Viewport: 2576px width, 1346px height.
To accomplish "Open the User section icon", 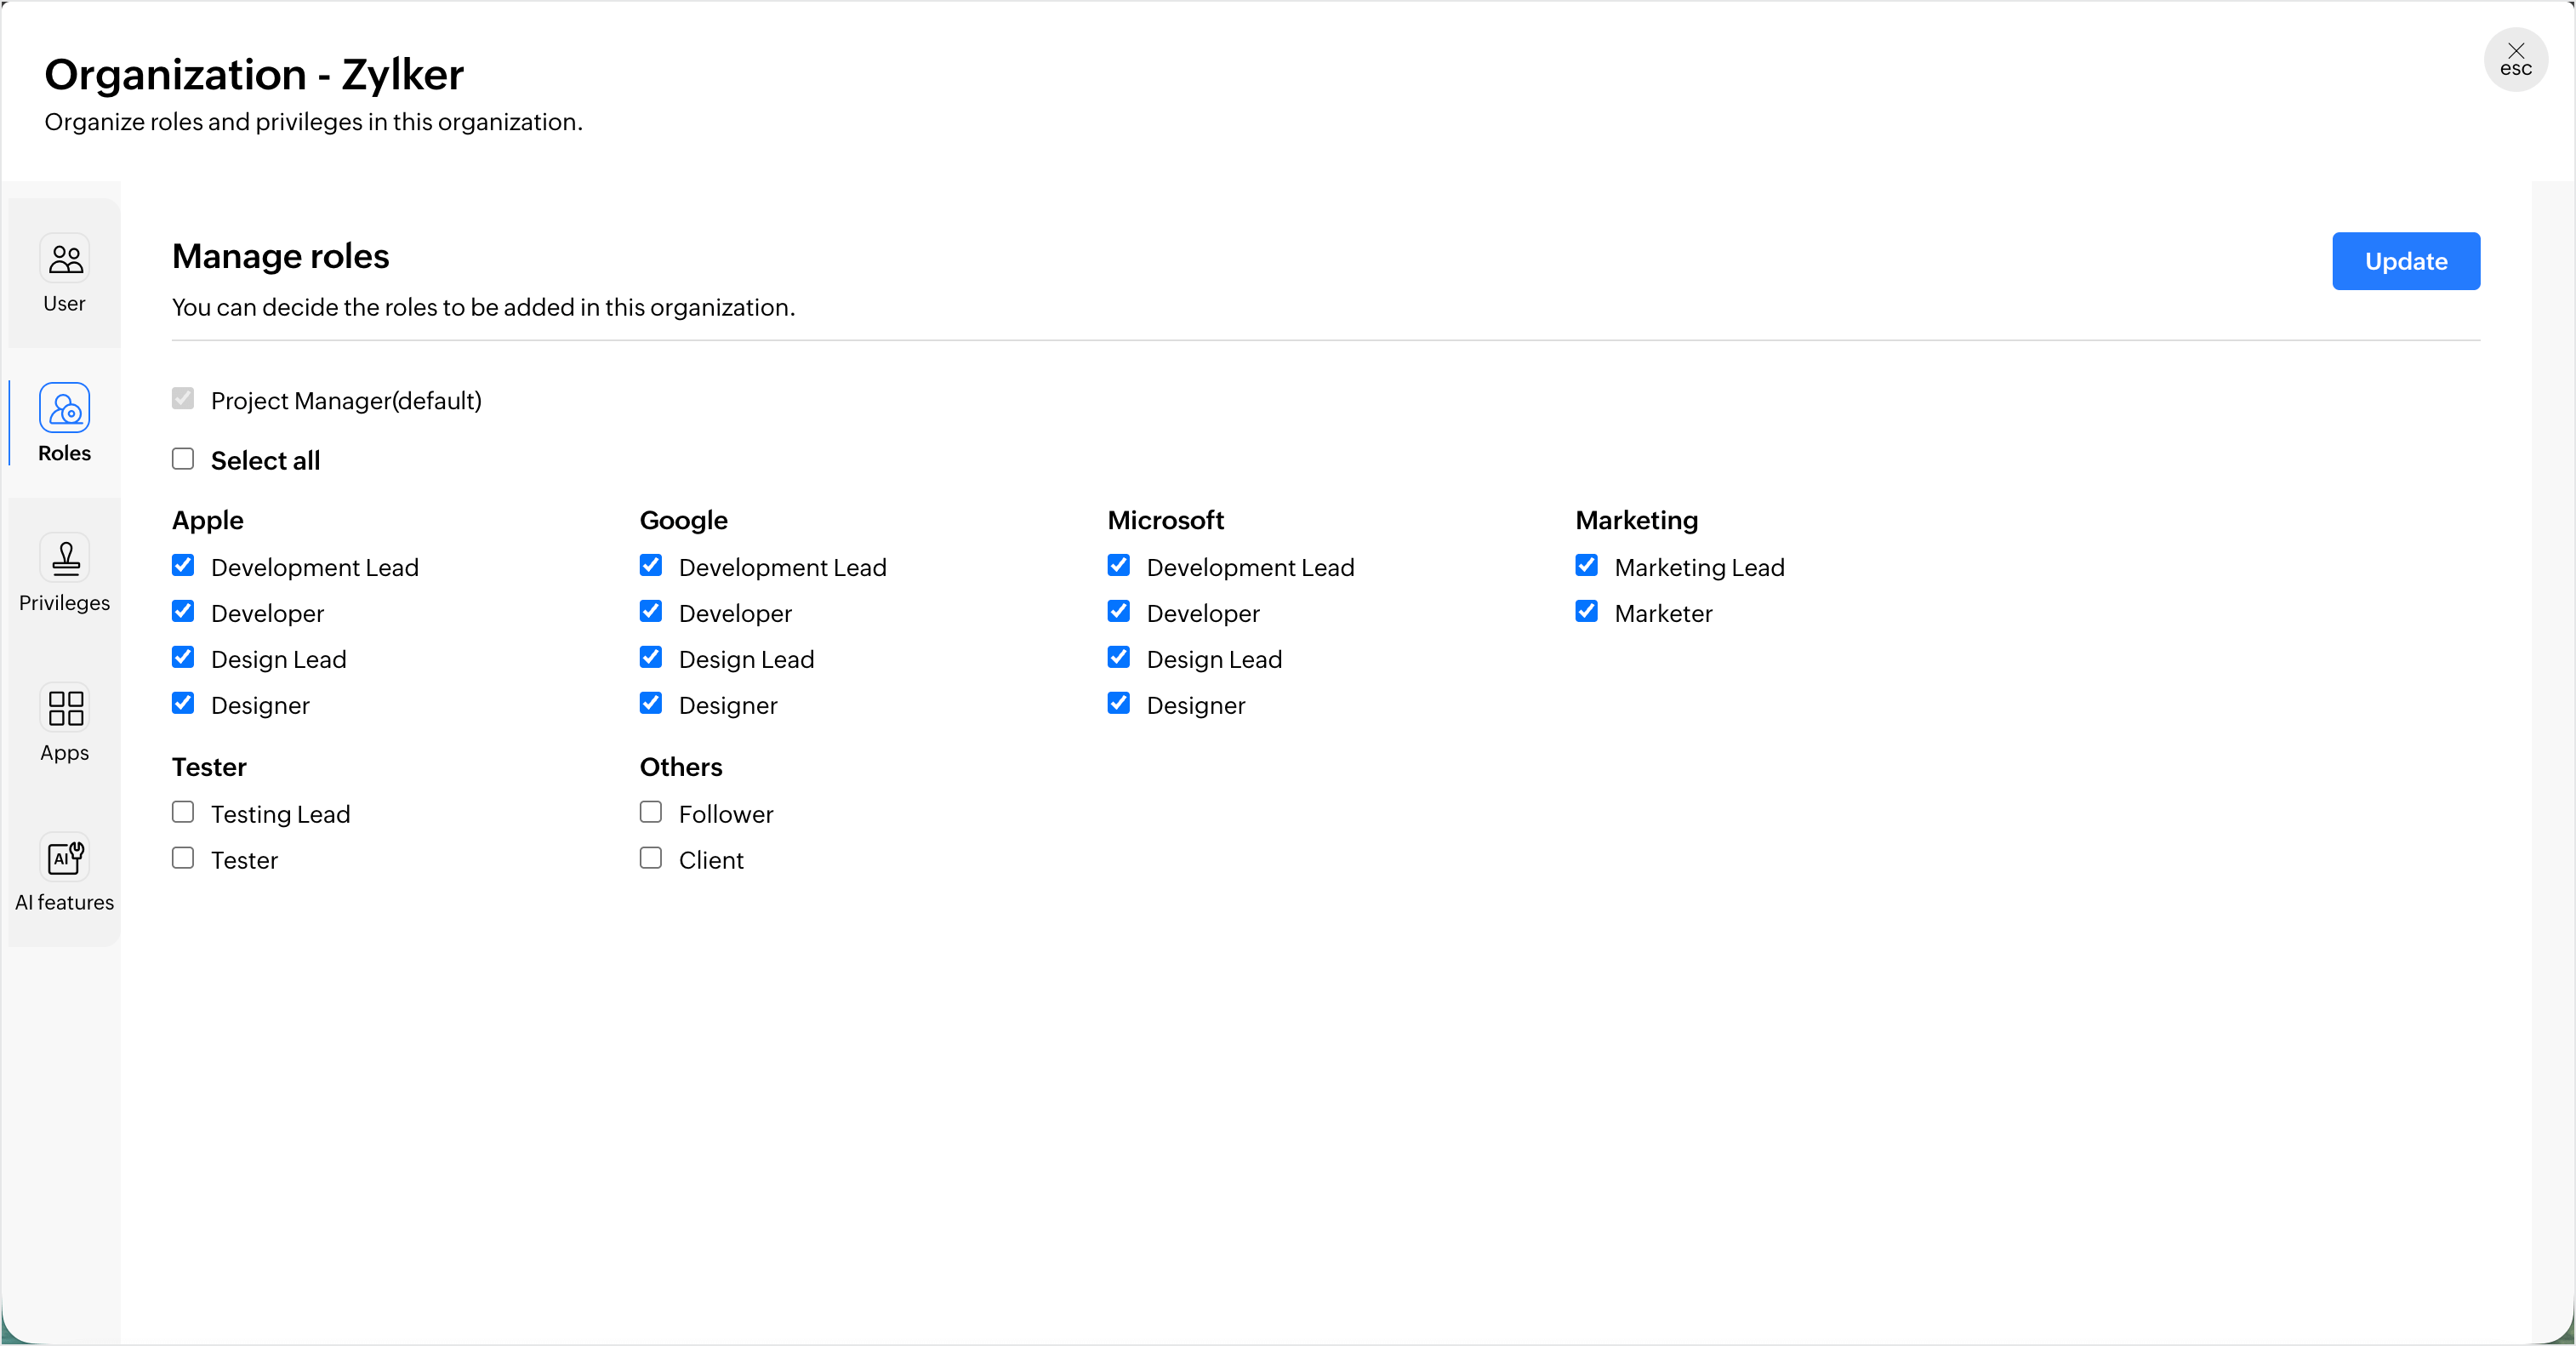I will pos(65,259).
